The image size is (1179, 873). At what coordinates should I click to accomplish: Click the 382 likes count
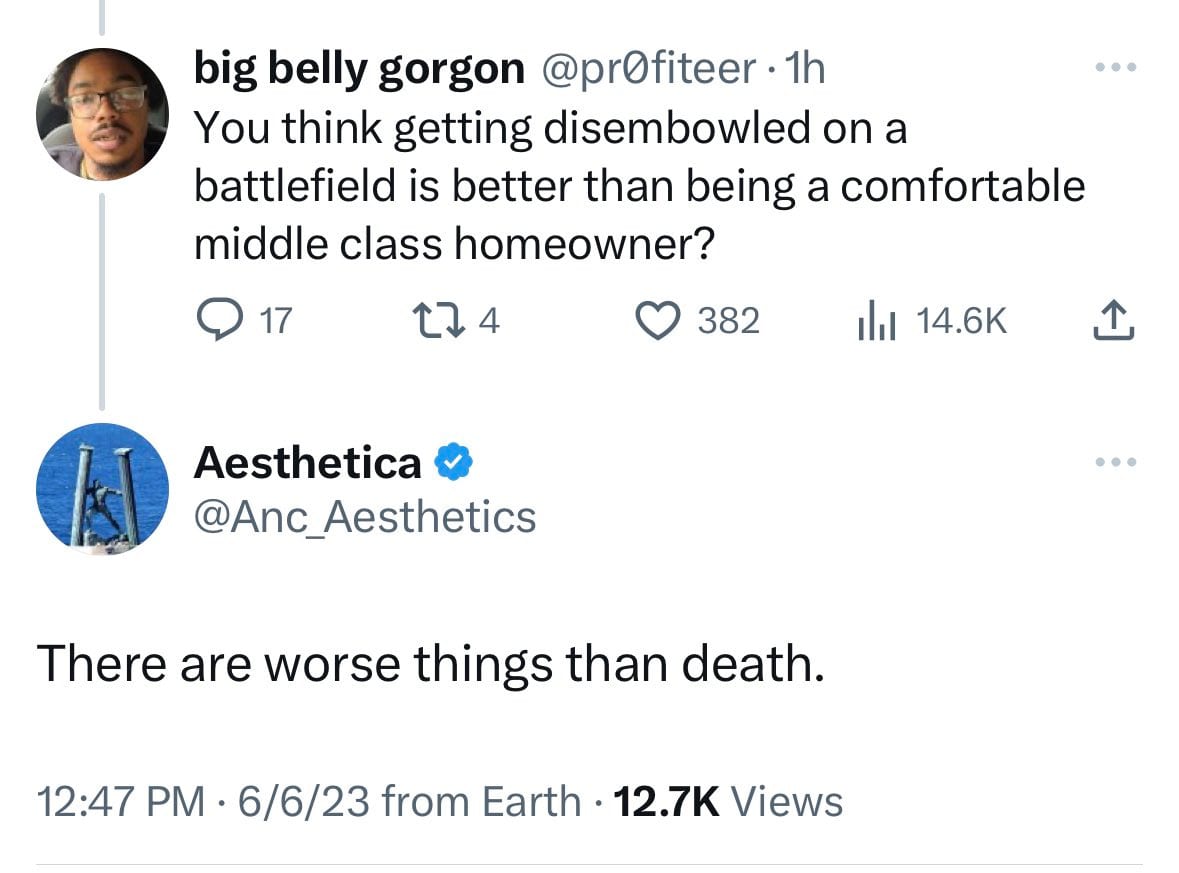coord(729,321)
